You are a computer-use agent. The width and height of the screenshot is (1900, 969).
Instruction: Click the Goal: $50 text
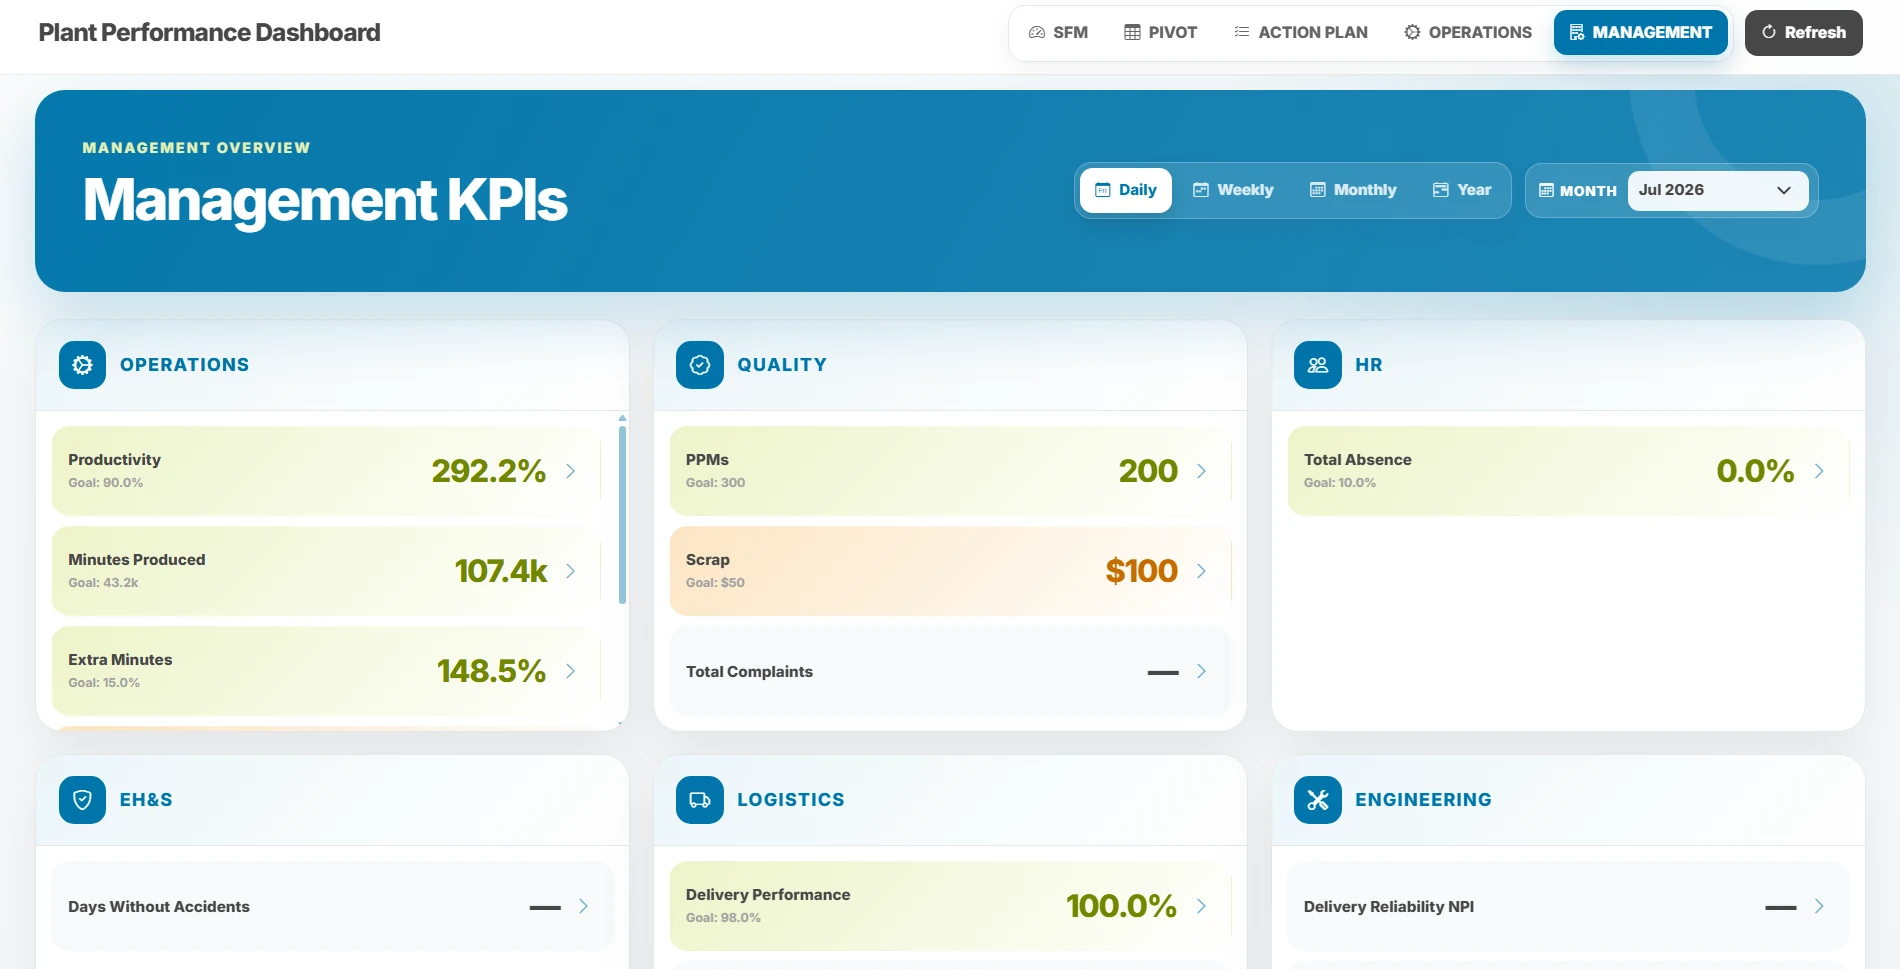click(715, 583)
